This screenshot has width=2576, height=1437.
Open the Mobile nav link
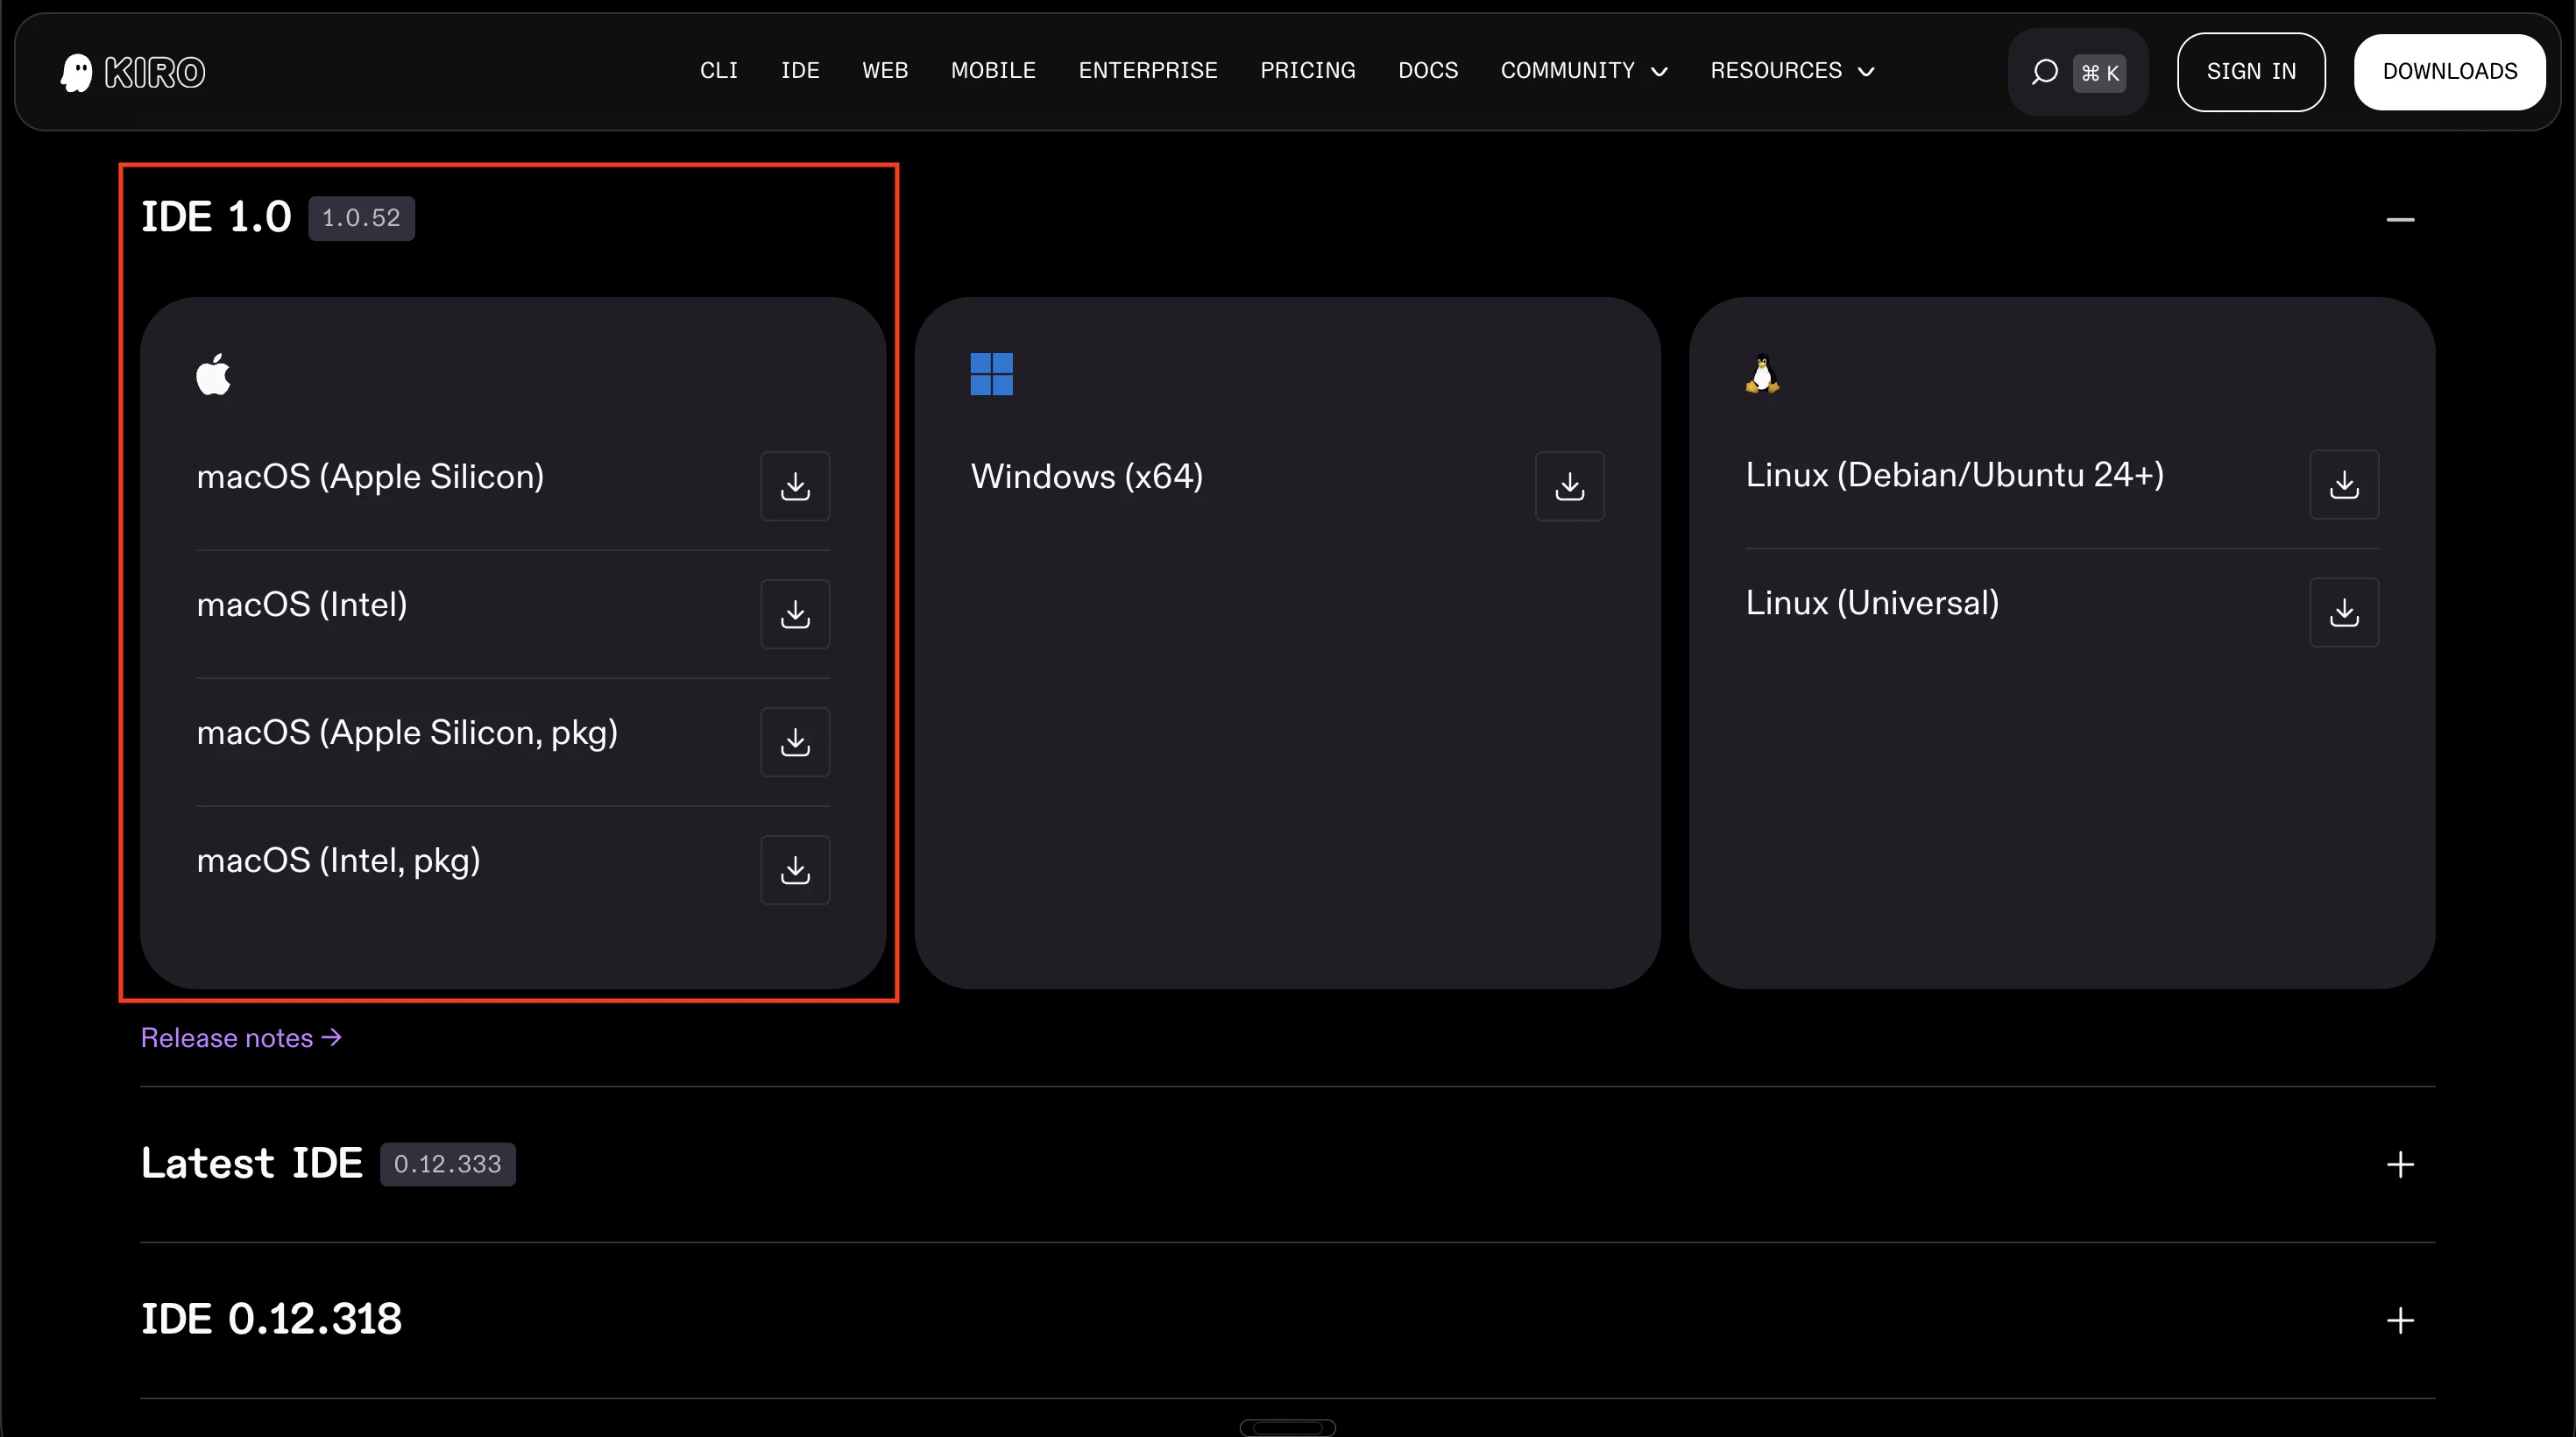pos(993,71)
